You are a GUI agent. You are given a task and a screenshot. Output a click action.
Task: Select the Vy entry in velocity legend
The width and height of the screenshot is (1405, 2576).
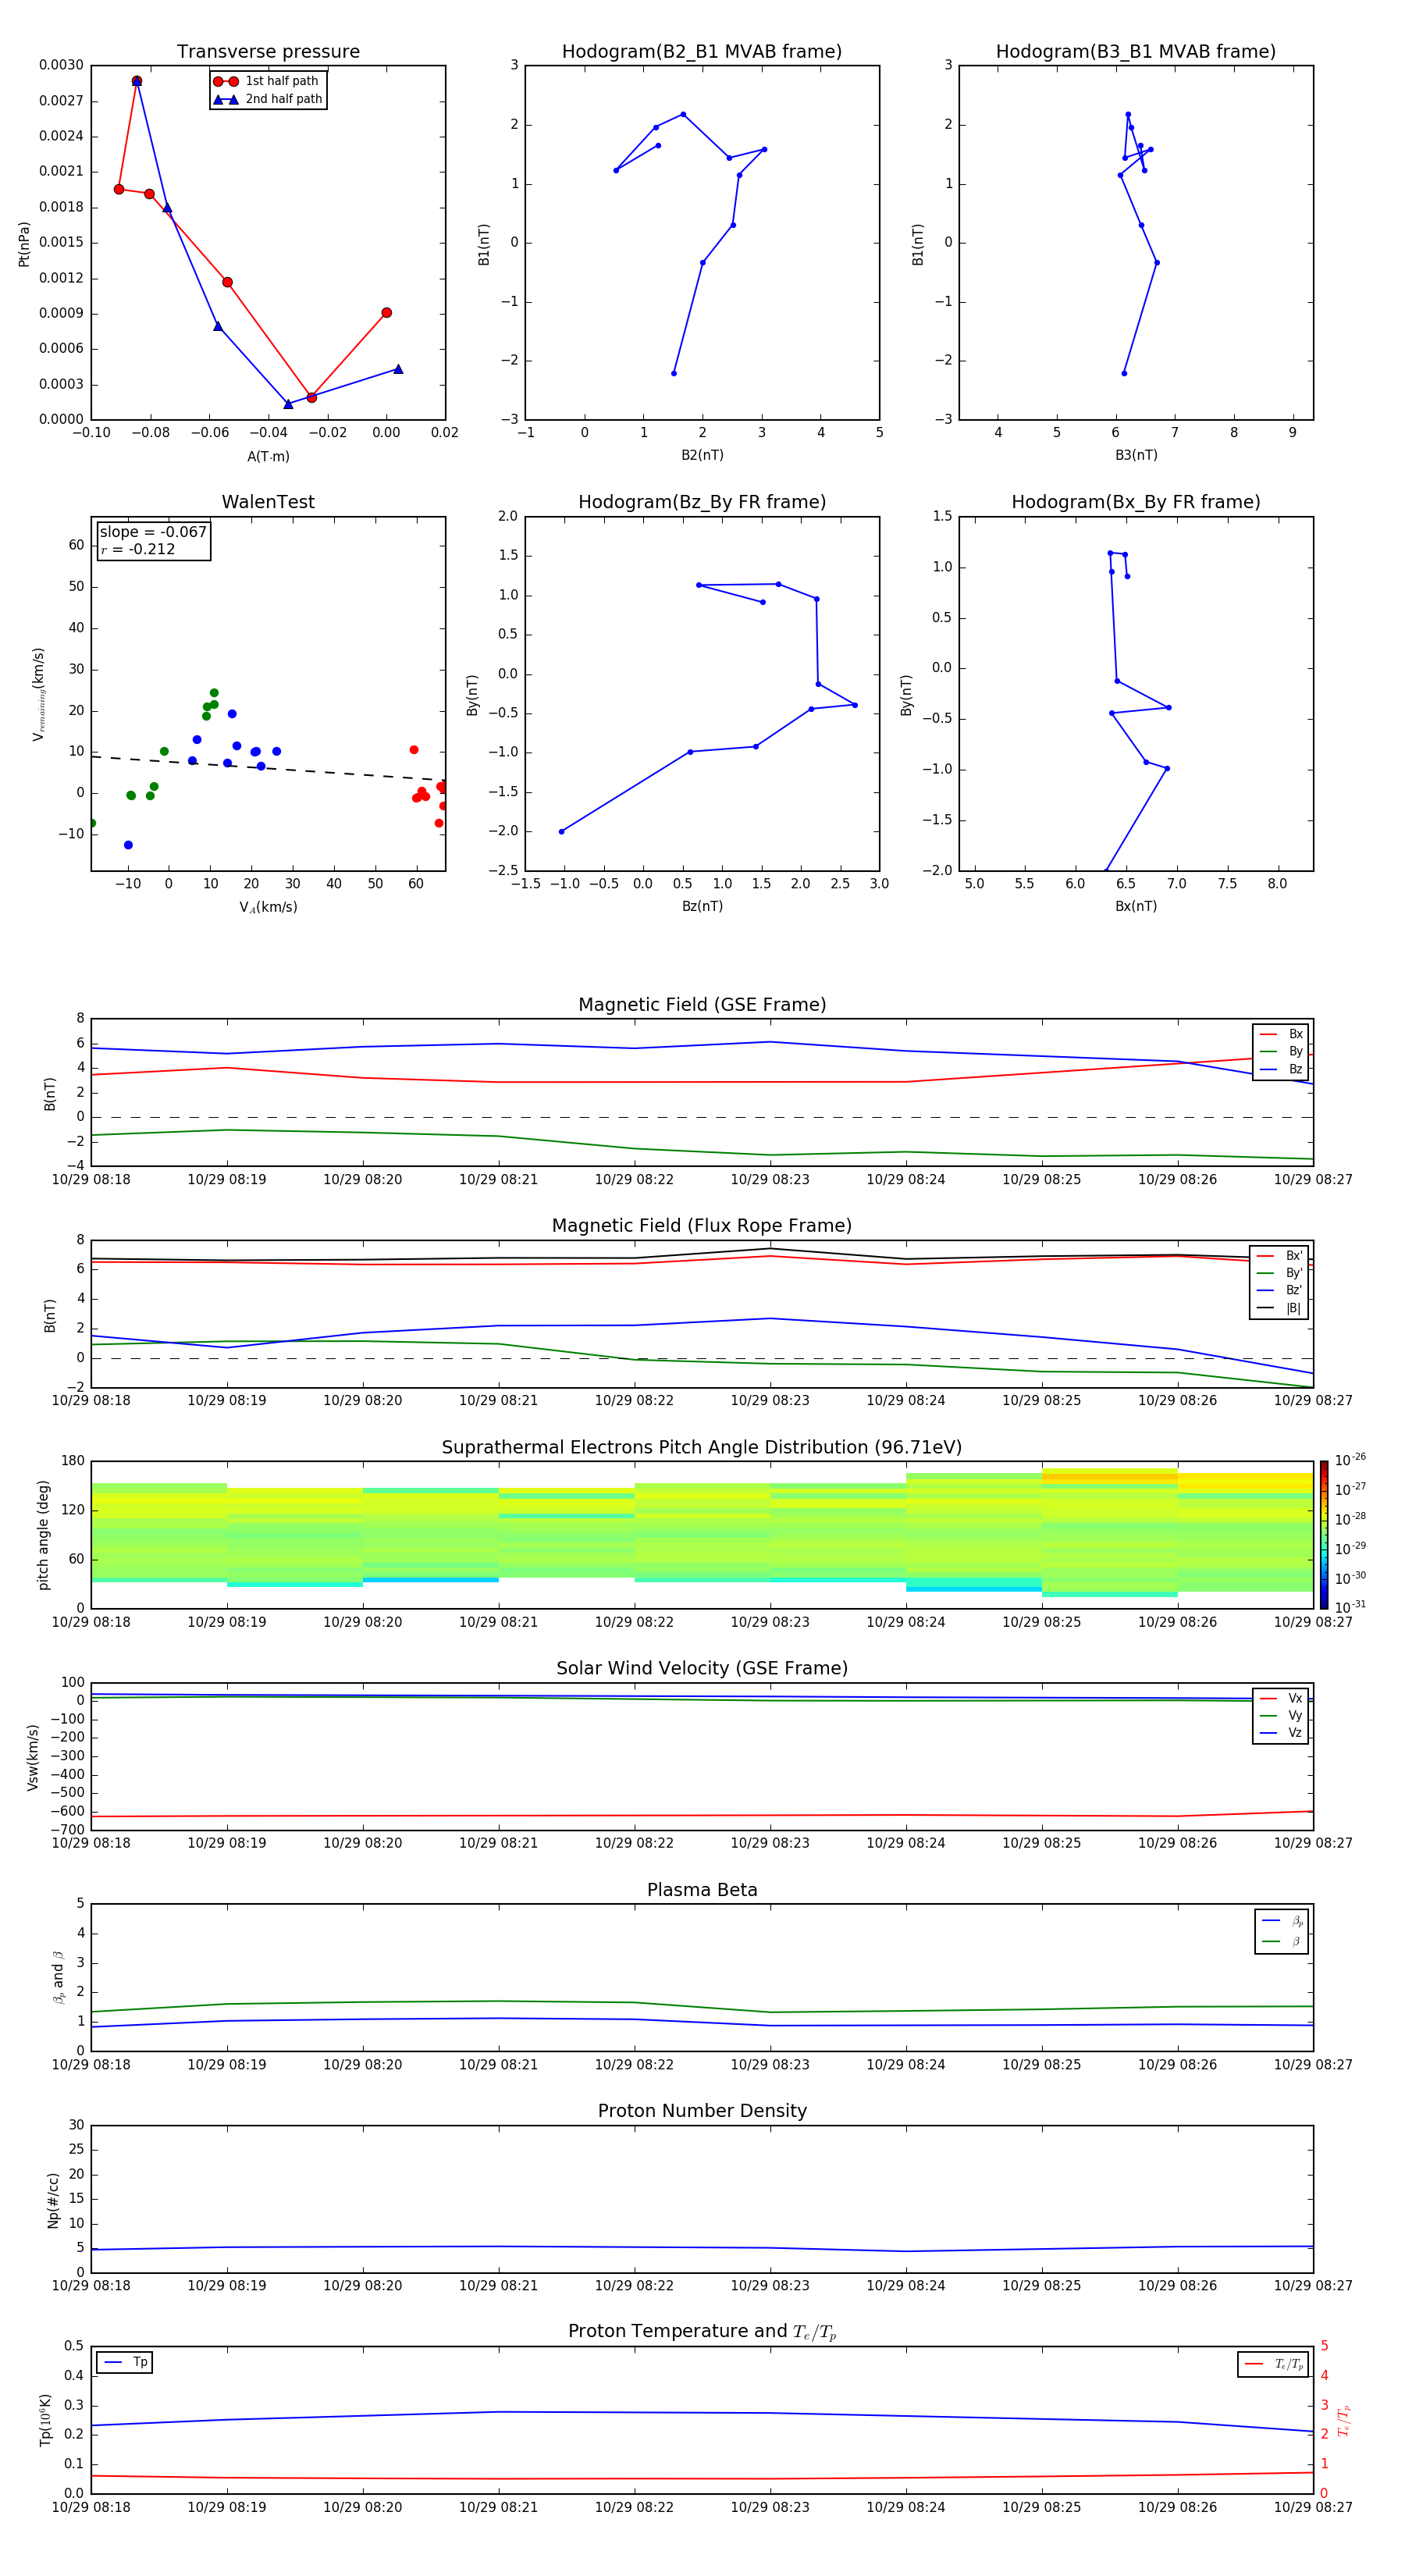point(1281,1716)
